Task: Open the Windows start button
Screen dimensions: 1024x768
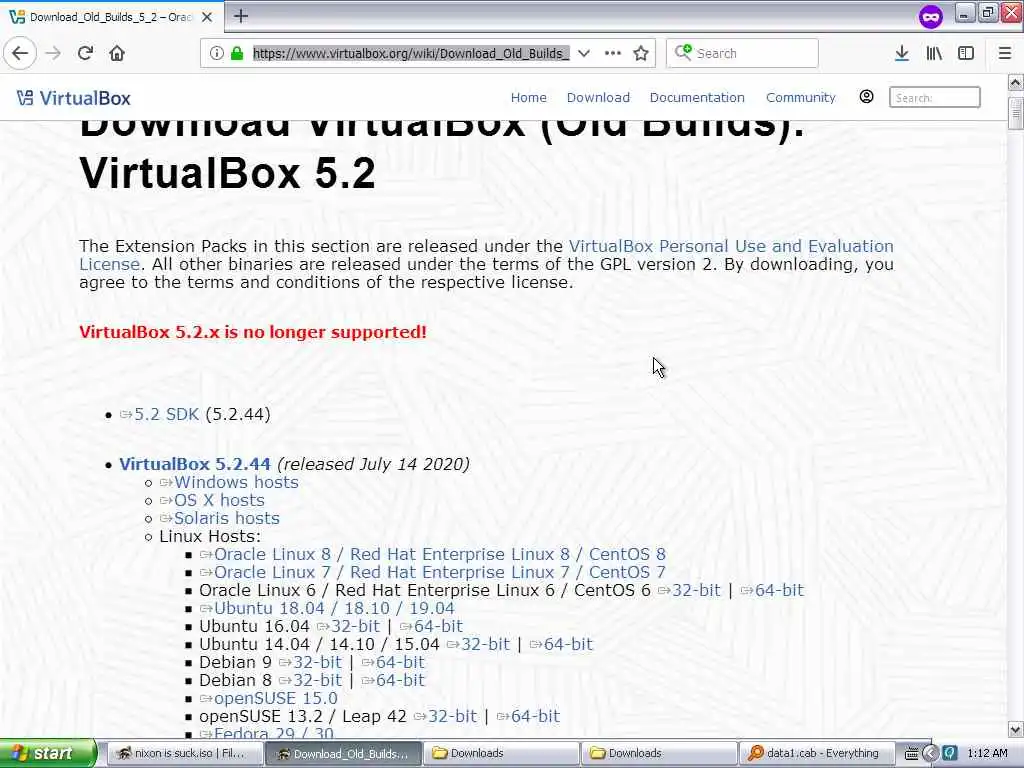Action: [x=48, y=753]
